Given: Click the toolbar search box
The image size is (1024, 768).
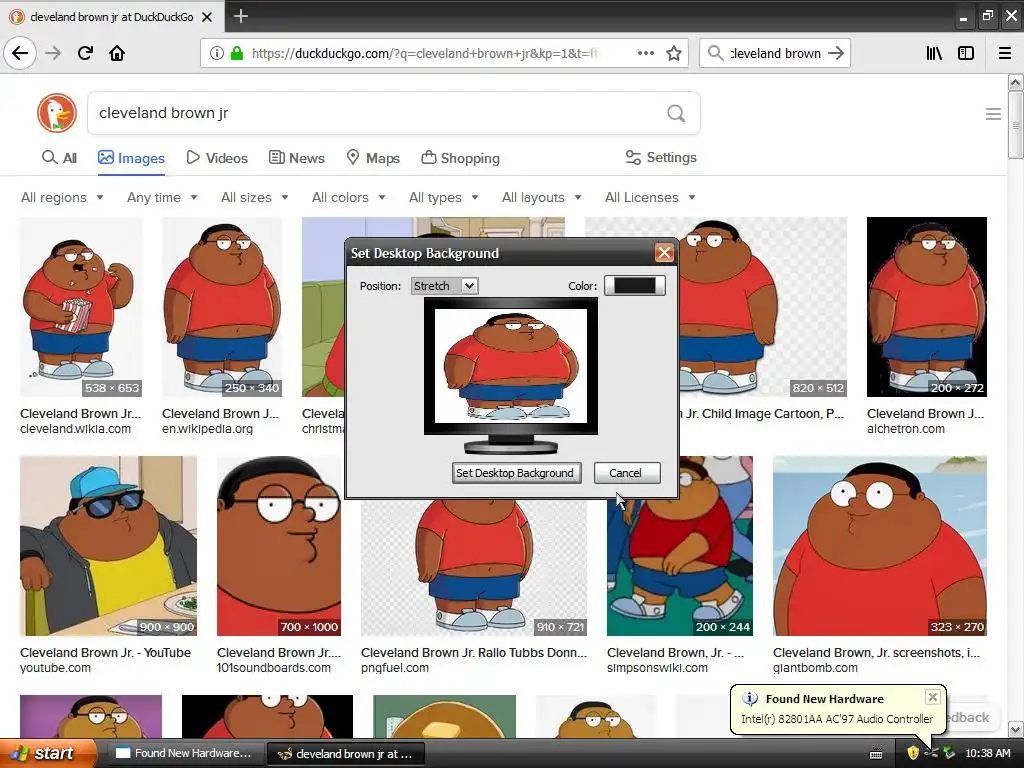Looking at the screenshot, I should click(775, 53).
